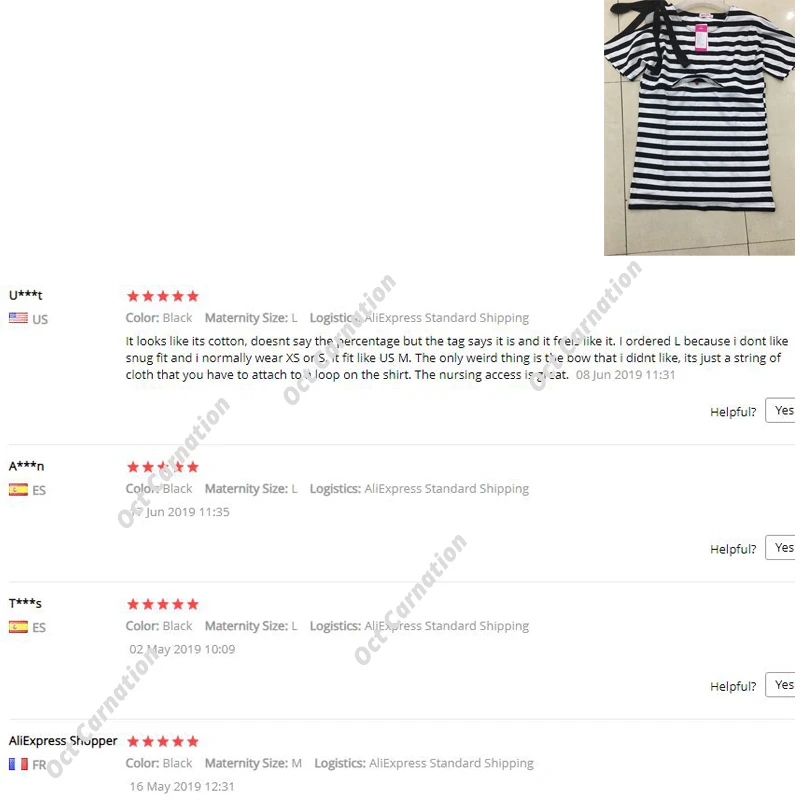Screen dimensions: 800x800
Task: Click the star rating on T***s's review
Action: 163,604
